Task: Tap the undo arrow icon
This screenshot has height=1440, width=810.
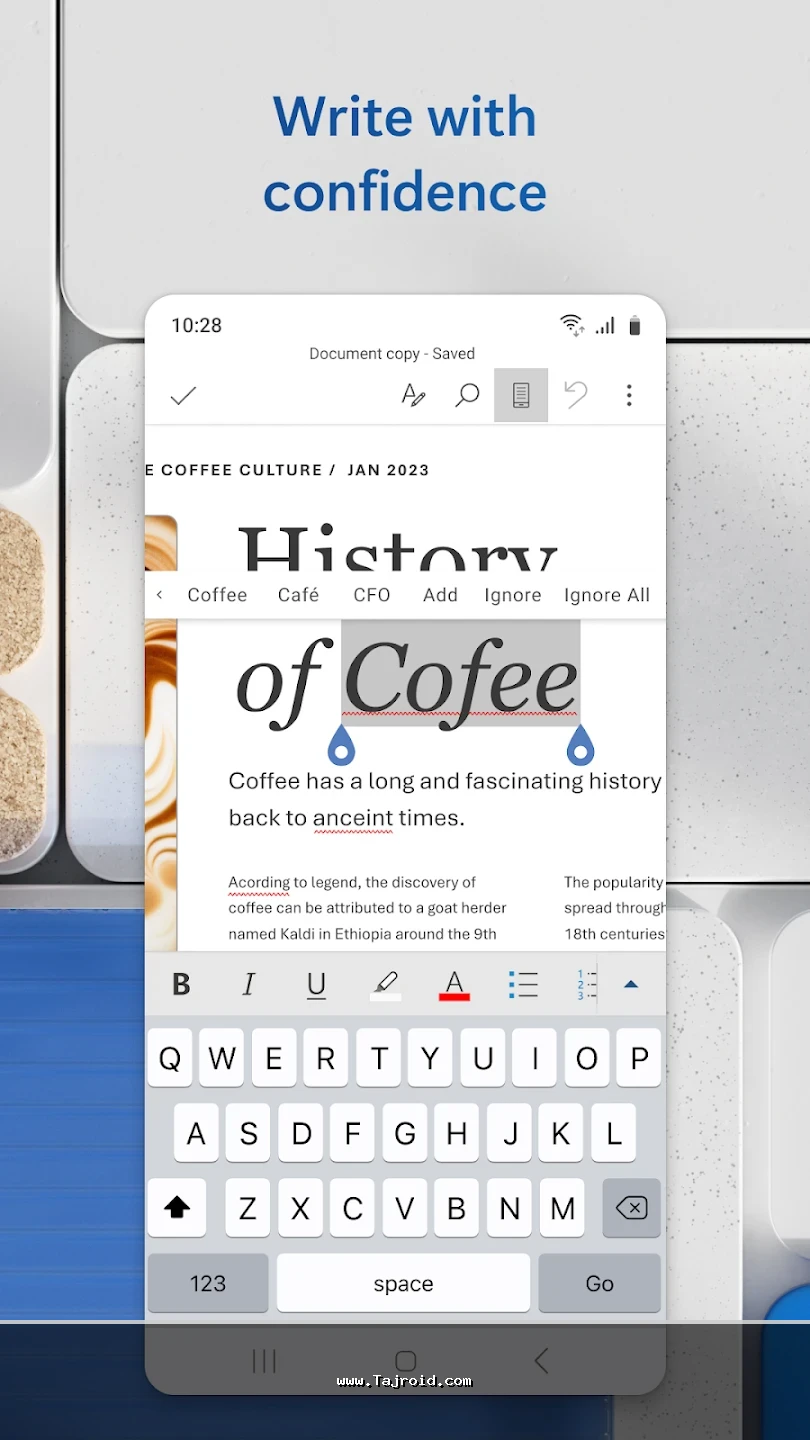Action: [x=576, y=396]
